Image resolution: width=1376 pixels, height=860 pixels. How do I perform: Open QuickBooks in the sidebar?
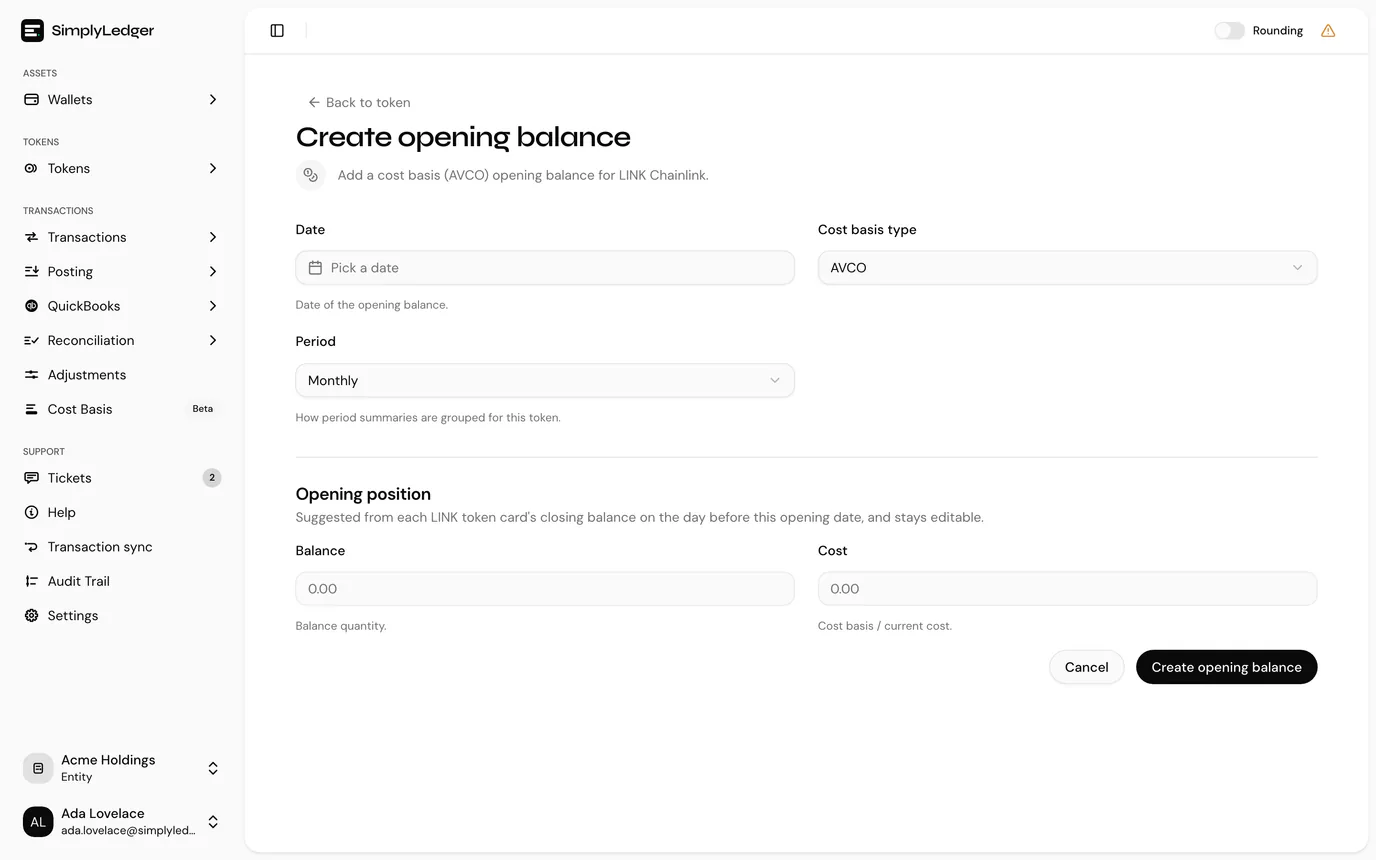[x=122, y=306]
